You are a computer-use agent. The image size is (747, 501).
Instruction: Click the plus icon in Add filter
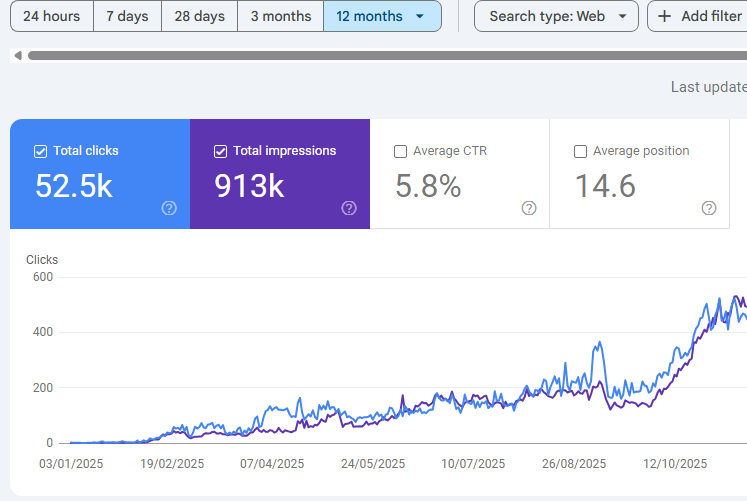pos(664,17)
